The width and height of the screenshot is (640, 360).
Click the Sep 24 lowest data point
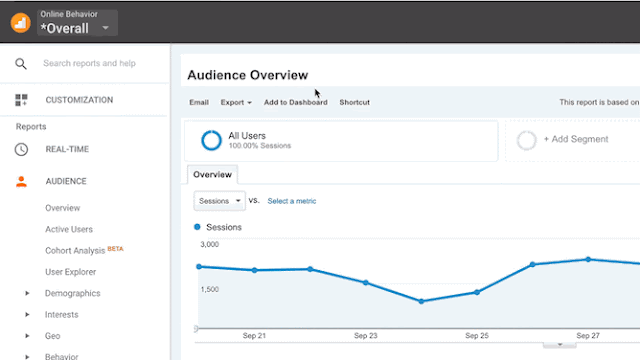coord(421,301)
